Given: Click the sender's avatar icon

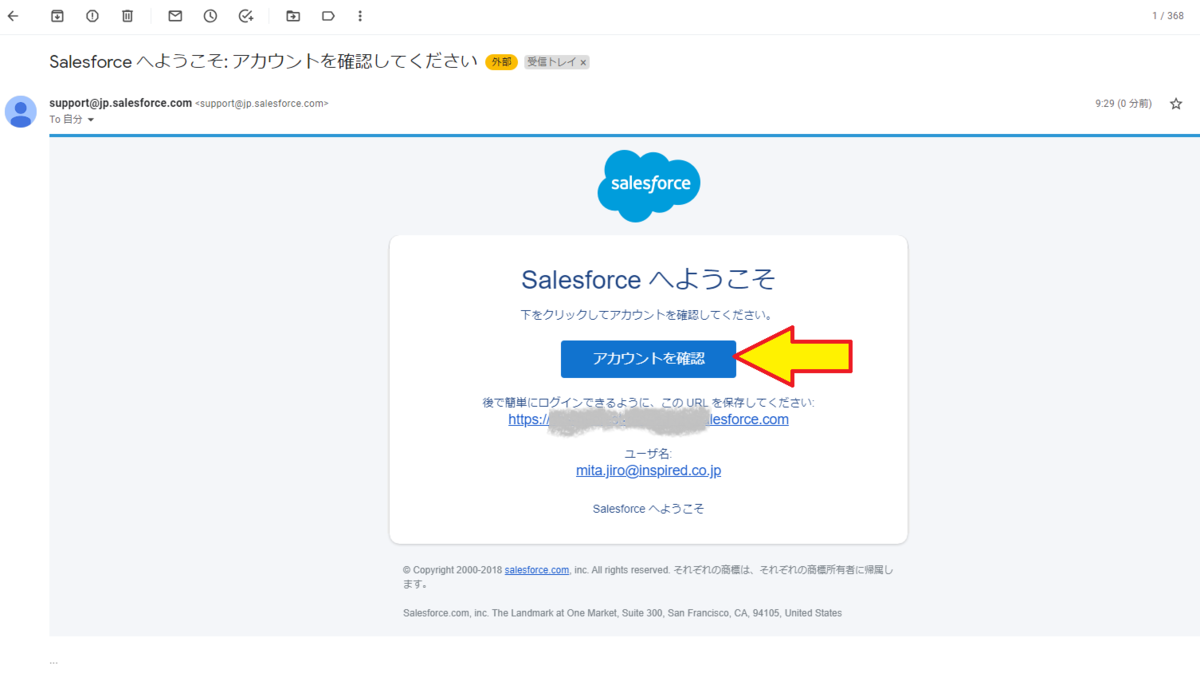Looking at the screenshot, I should 21,111.
